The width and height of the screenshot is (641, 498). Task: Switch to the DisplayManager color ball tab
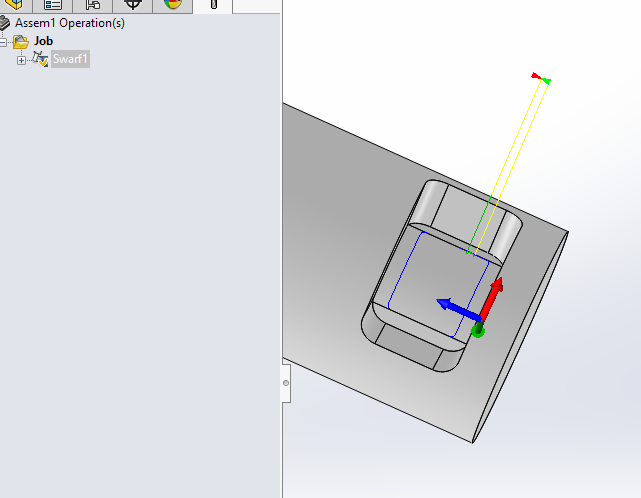(173, 4)
